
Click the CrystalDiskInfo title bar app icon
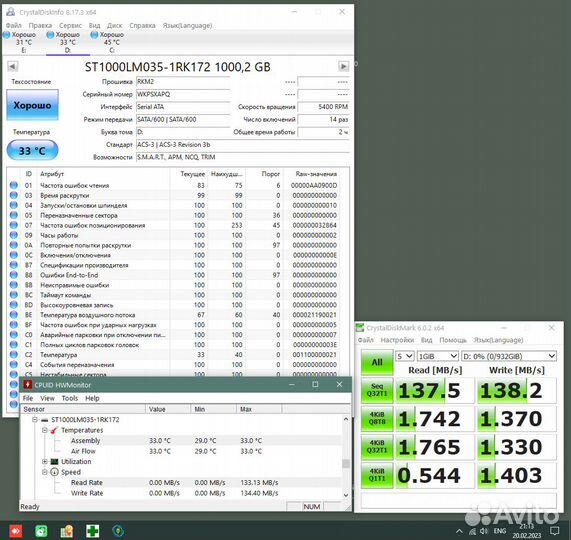pos(11,12)
